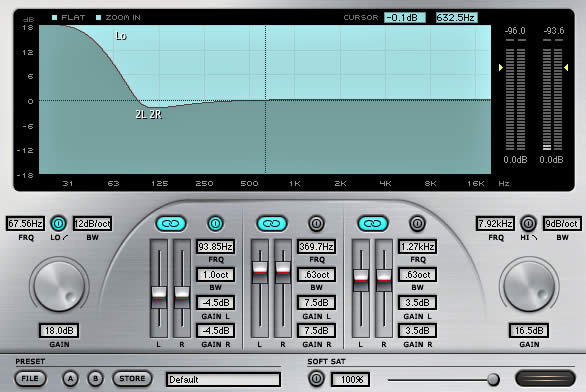Toggle the LO shelf filter power button
Viewport: 586px width, 392px height.
[58, 223]
